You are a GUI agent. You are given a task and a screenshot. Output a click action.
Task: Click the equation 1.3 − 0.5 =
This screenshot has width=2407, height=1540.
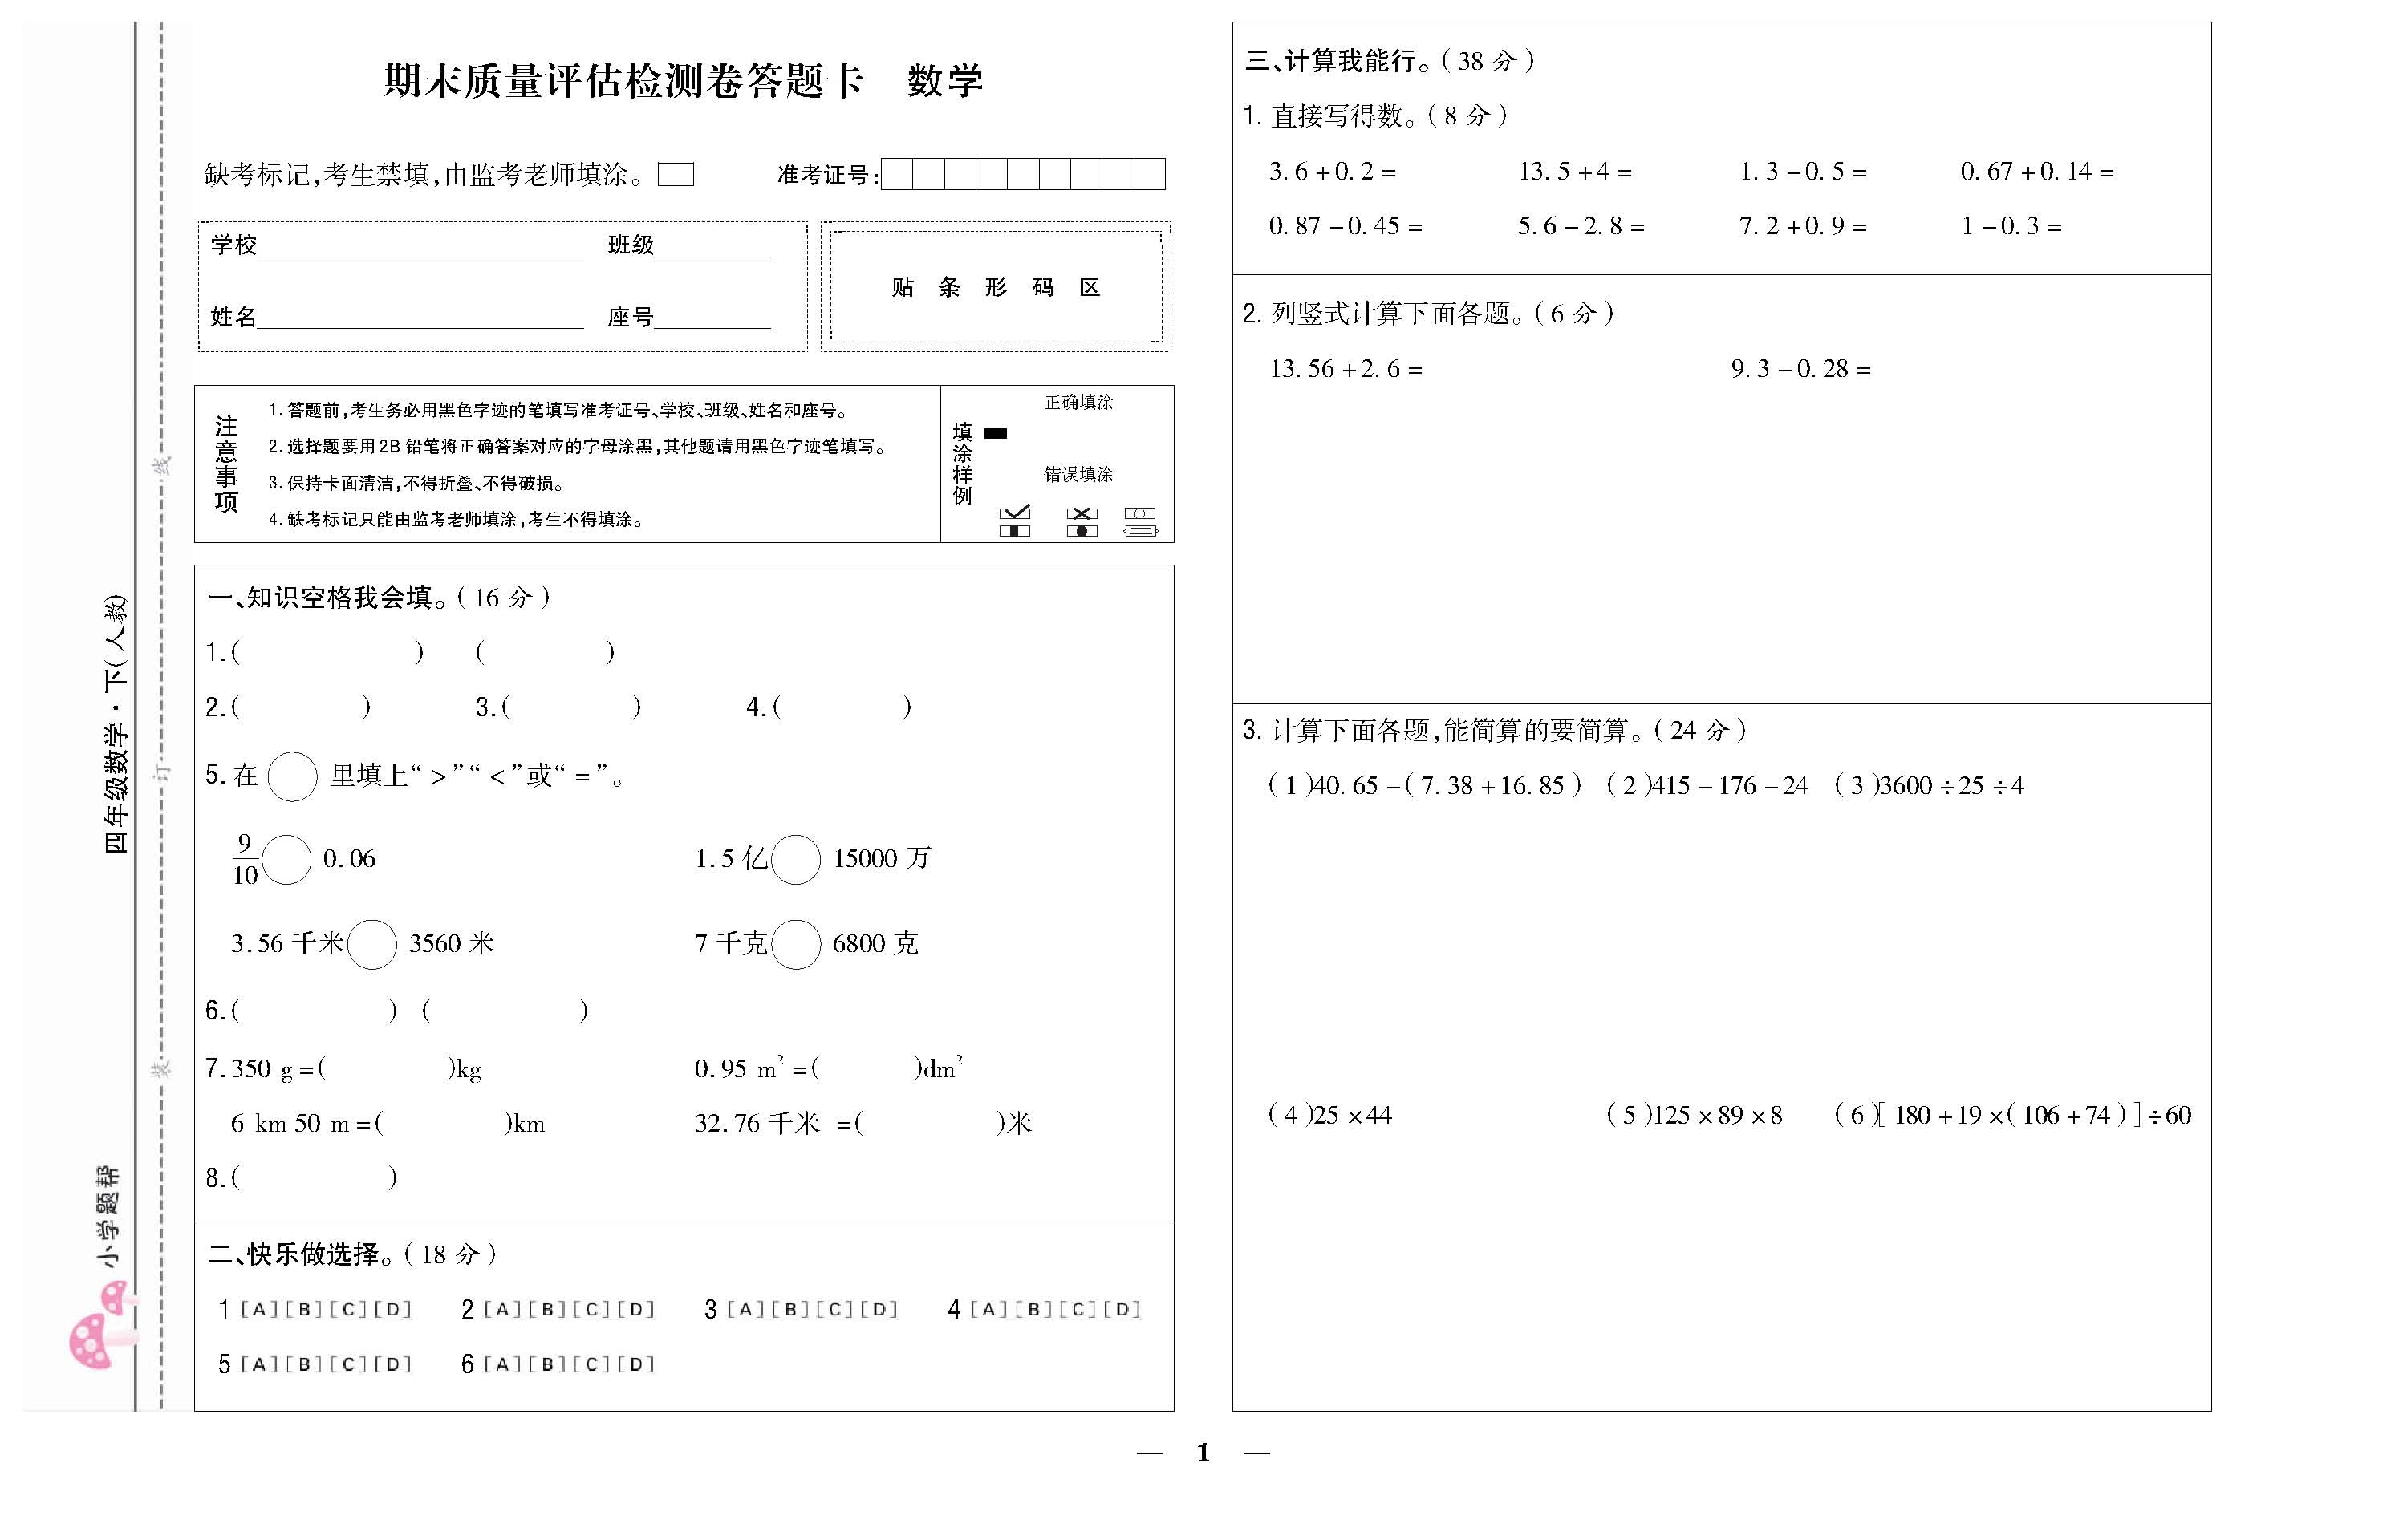[1803, 172]
